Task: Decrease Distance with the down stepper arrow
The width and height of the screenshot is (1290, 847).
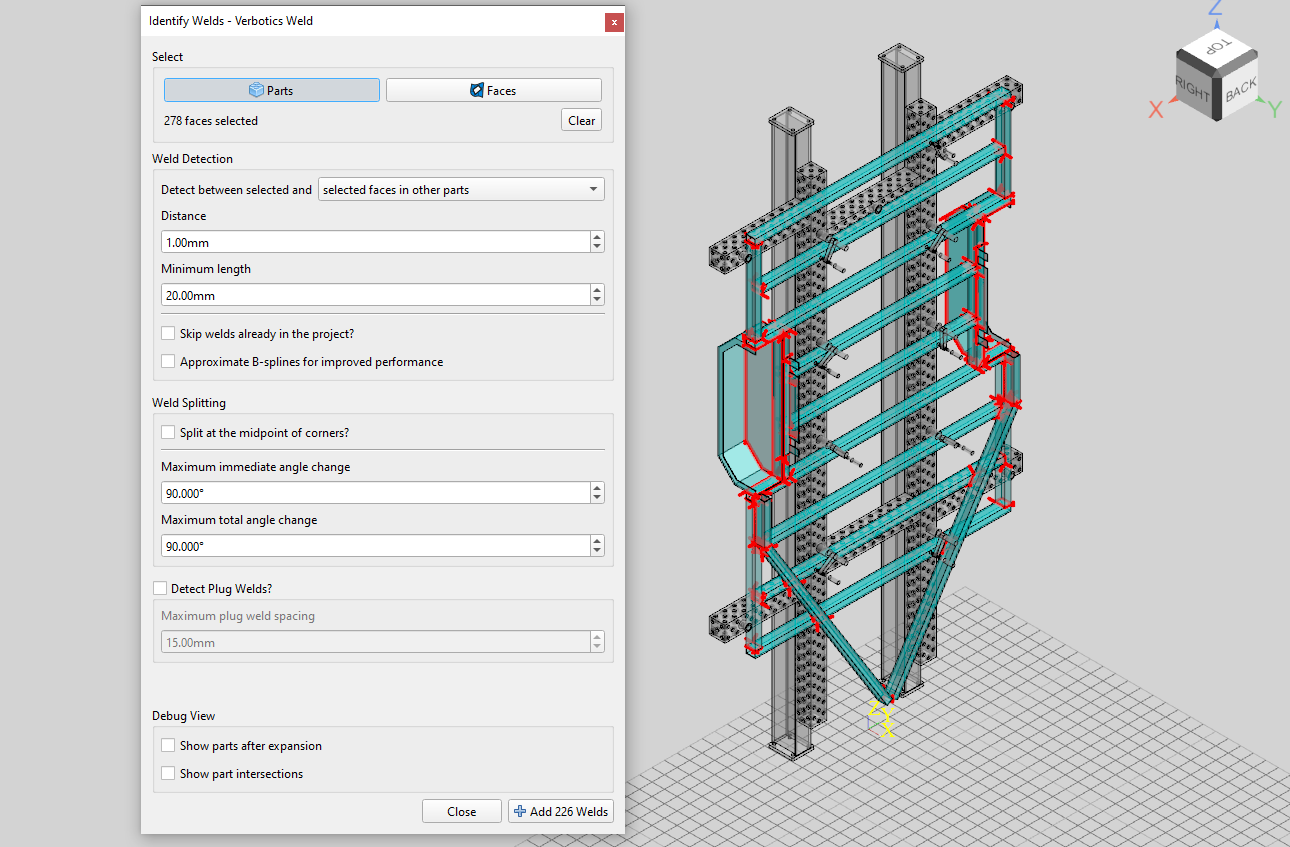Action: (597, 247)
